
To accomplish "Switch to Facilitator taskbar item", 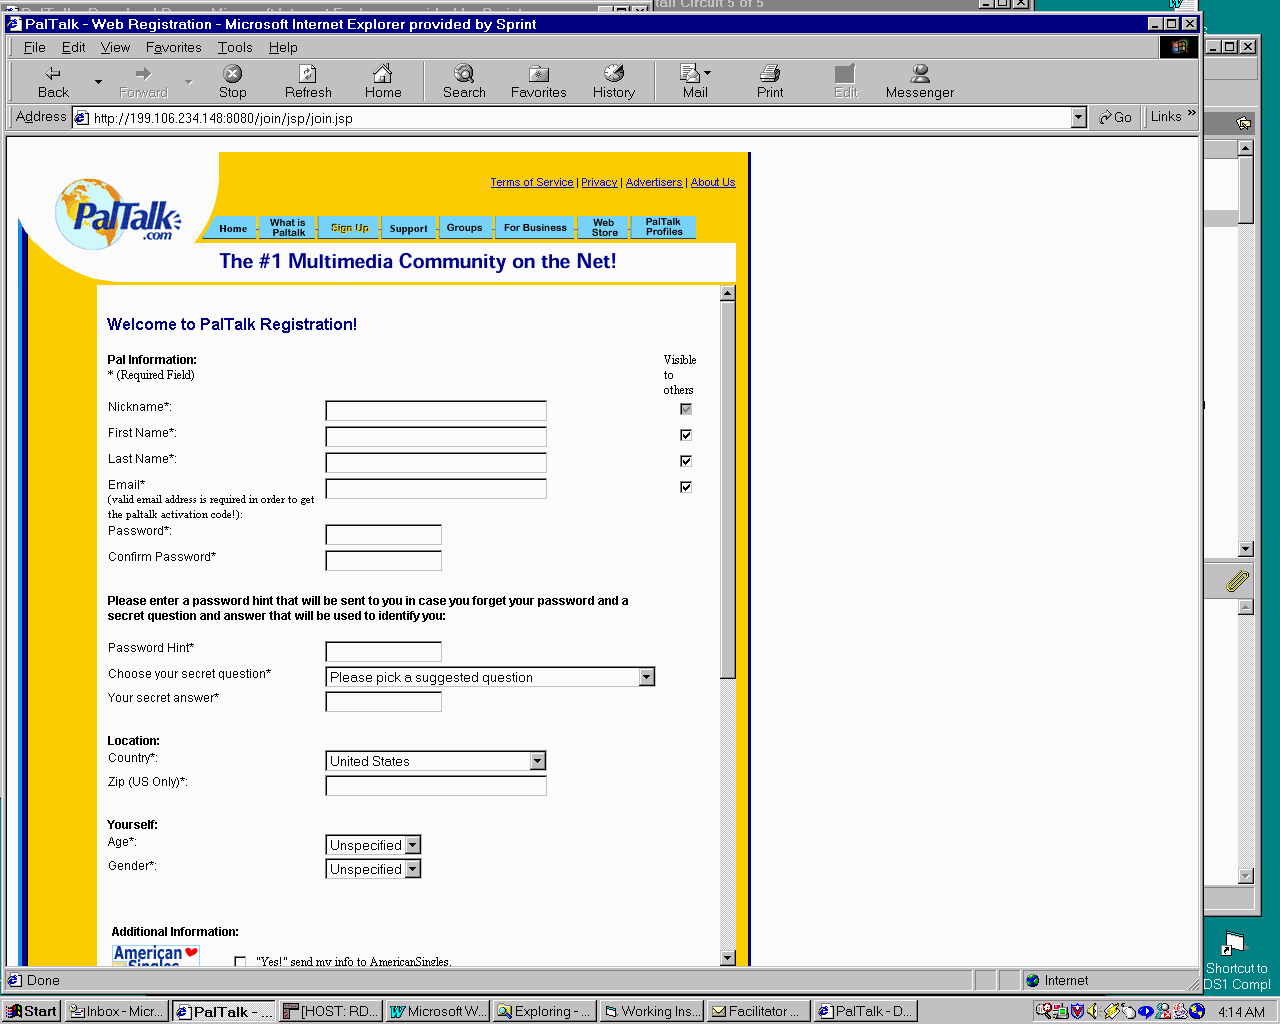I will 759,1011.
